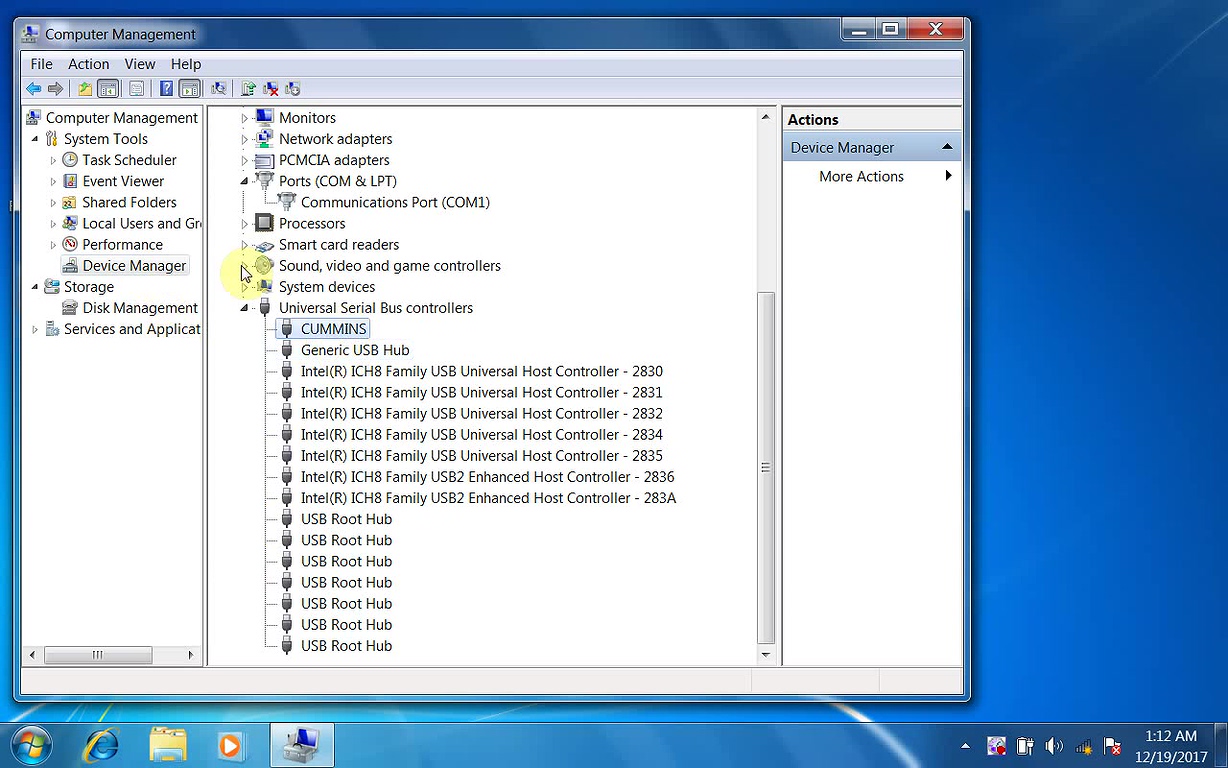
Task: Open Windows Explorer from the taskbar
Action: [x=167, y=745]
